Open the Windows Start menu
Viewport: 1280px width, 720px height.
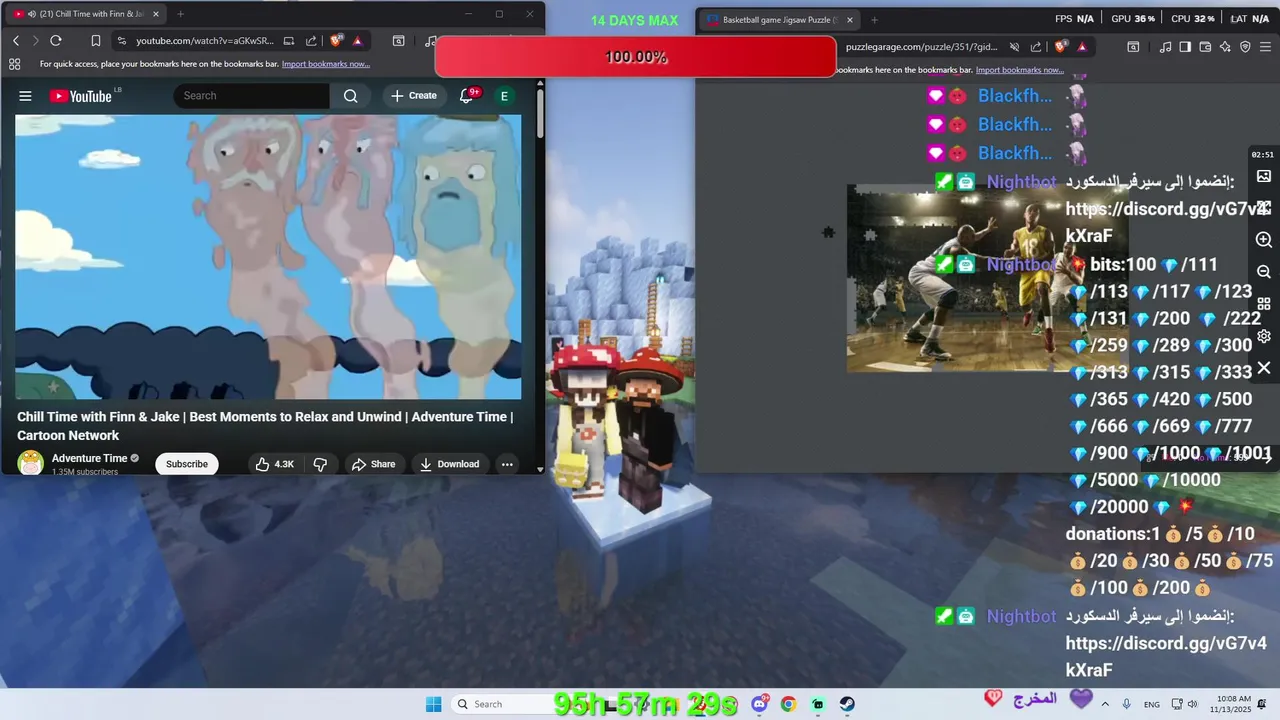pos(433,704)
